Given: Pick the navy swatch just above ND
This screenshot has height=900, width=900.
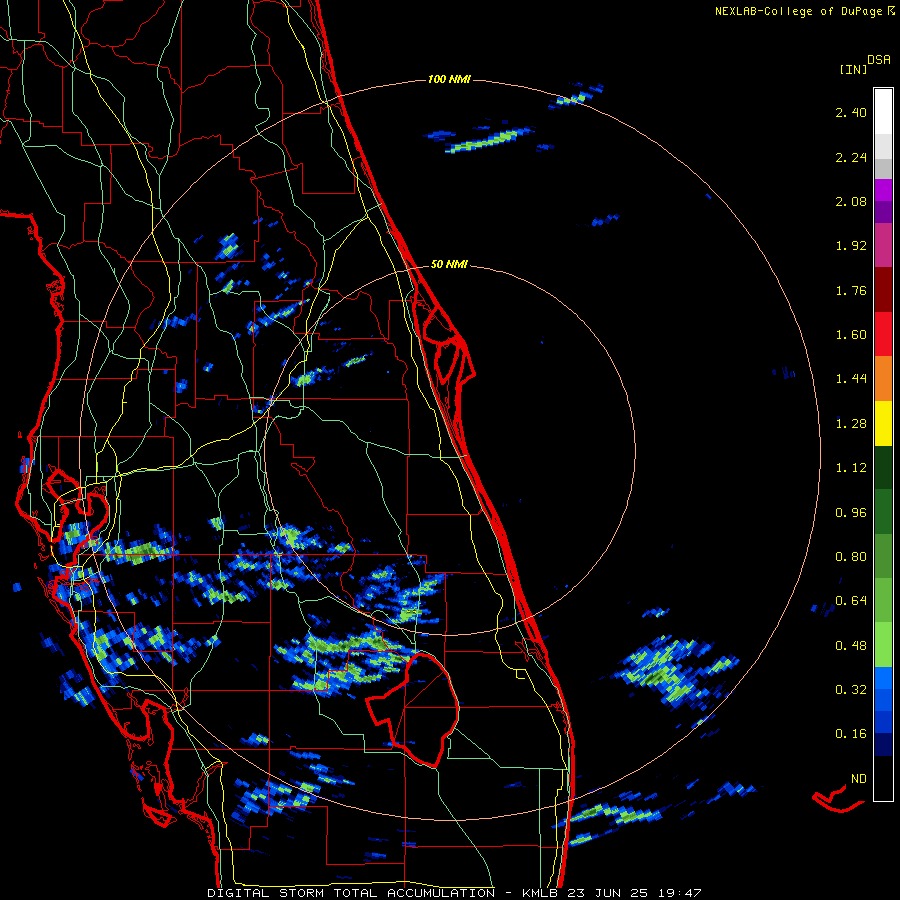Looking at the screenshot, I should click(x=883, y=745).
